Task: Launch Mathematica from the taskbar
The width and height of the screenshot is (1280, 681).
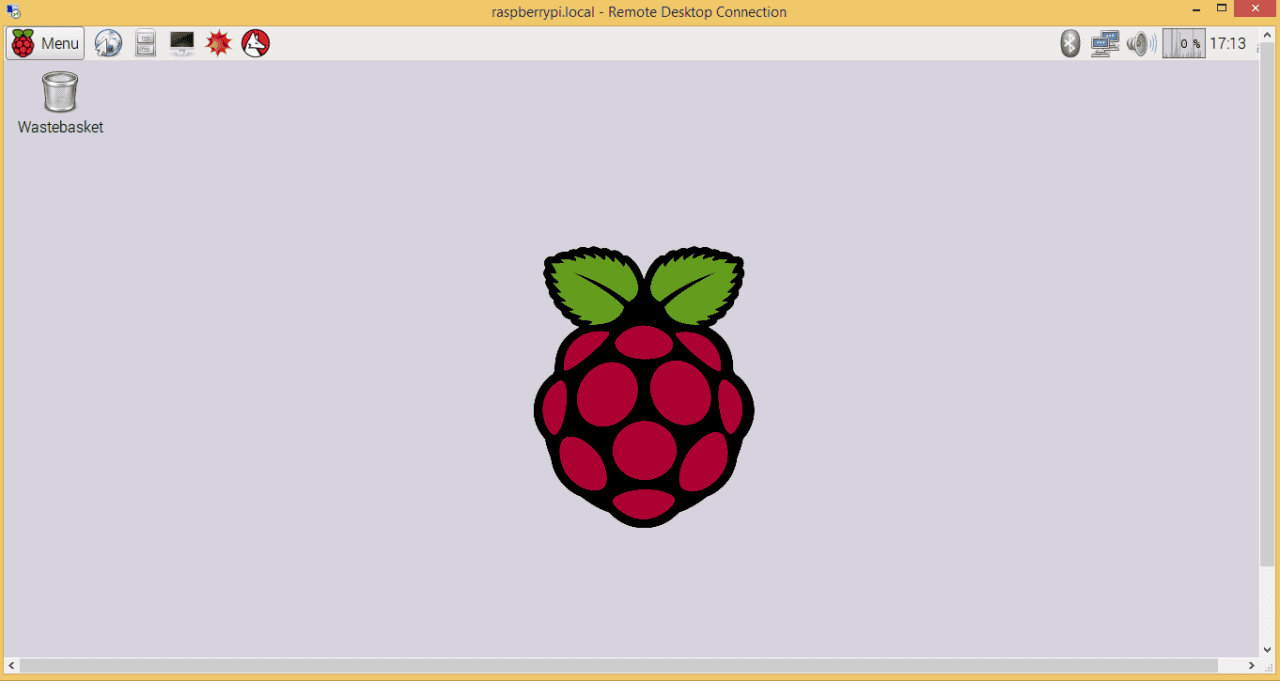Action: [218, 43]
